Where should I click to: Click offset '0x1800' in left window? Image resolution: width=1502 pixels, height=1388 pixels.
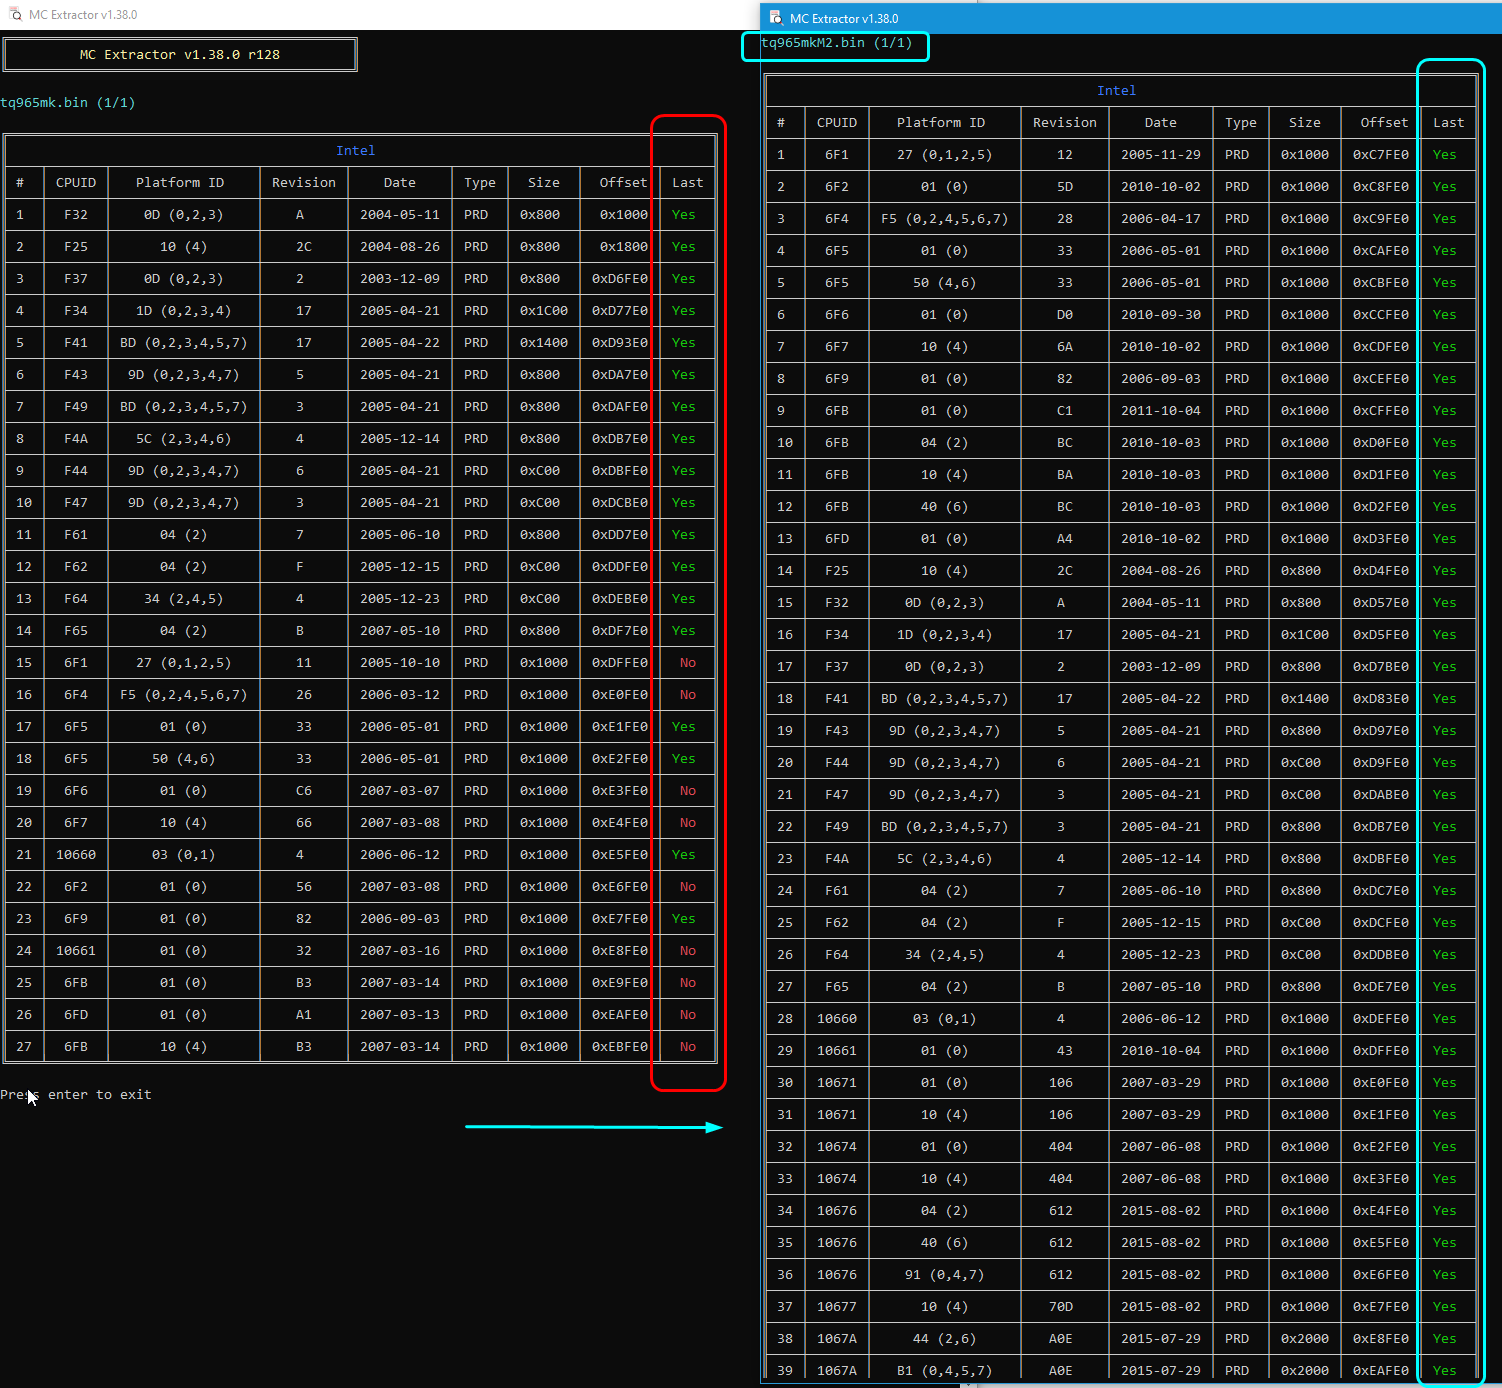coord(624,247)
